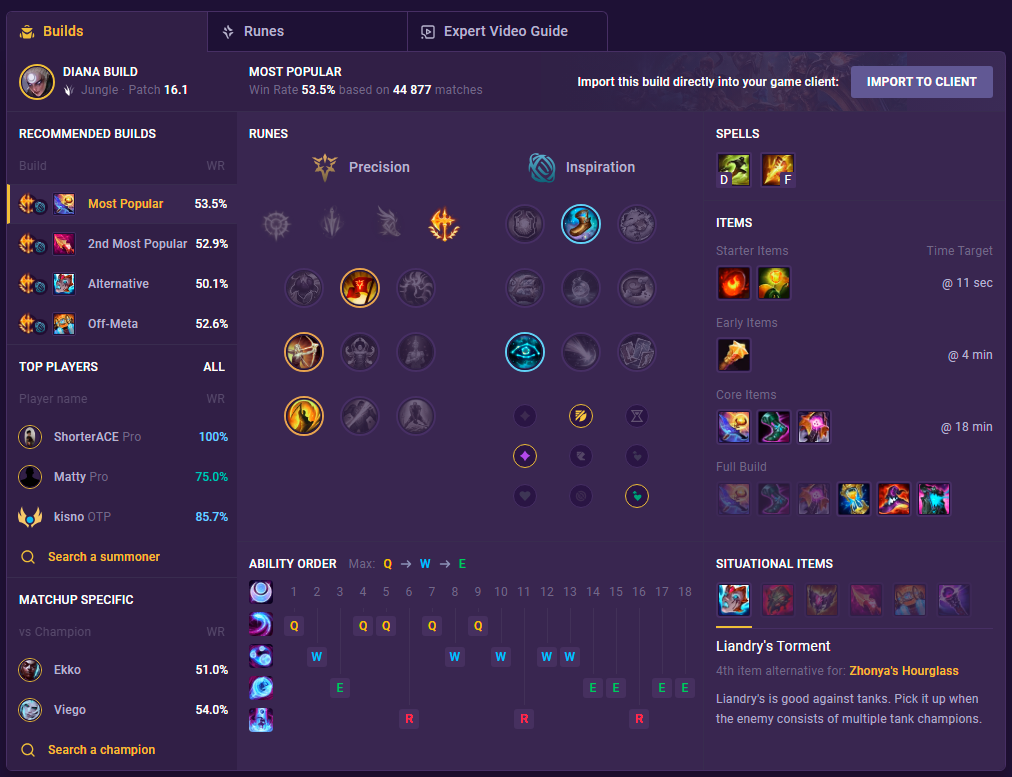The image size is (1012, 777).
Task: Select the 2nd Most Popular build
Action: click(122, 244)
